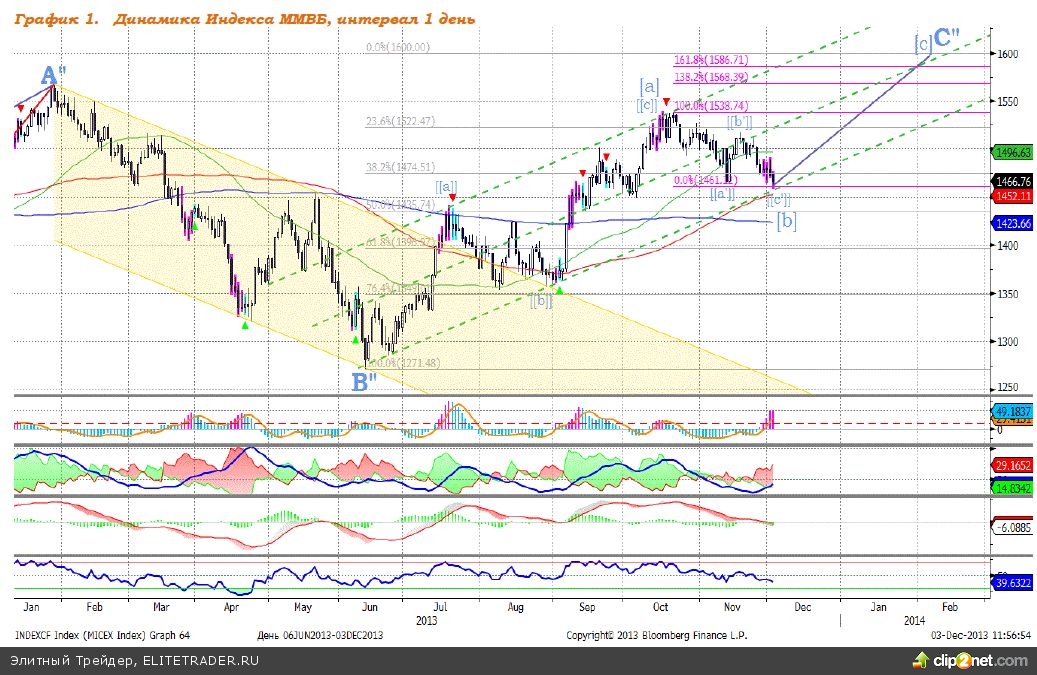Click the 49.1837 indicator value
Screen dimensions: 1037x675
coord(1011,411)
